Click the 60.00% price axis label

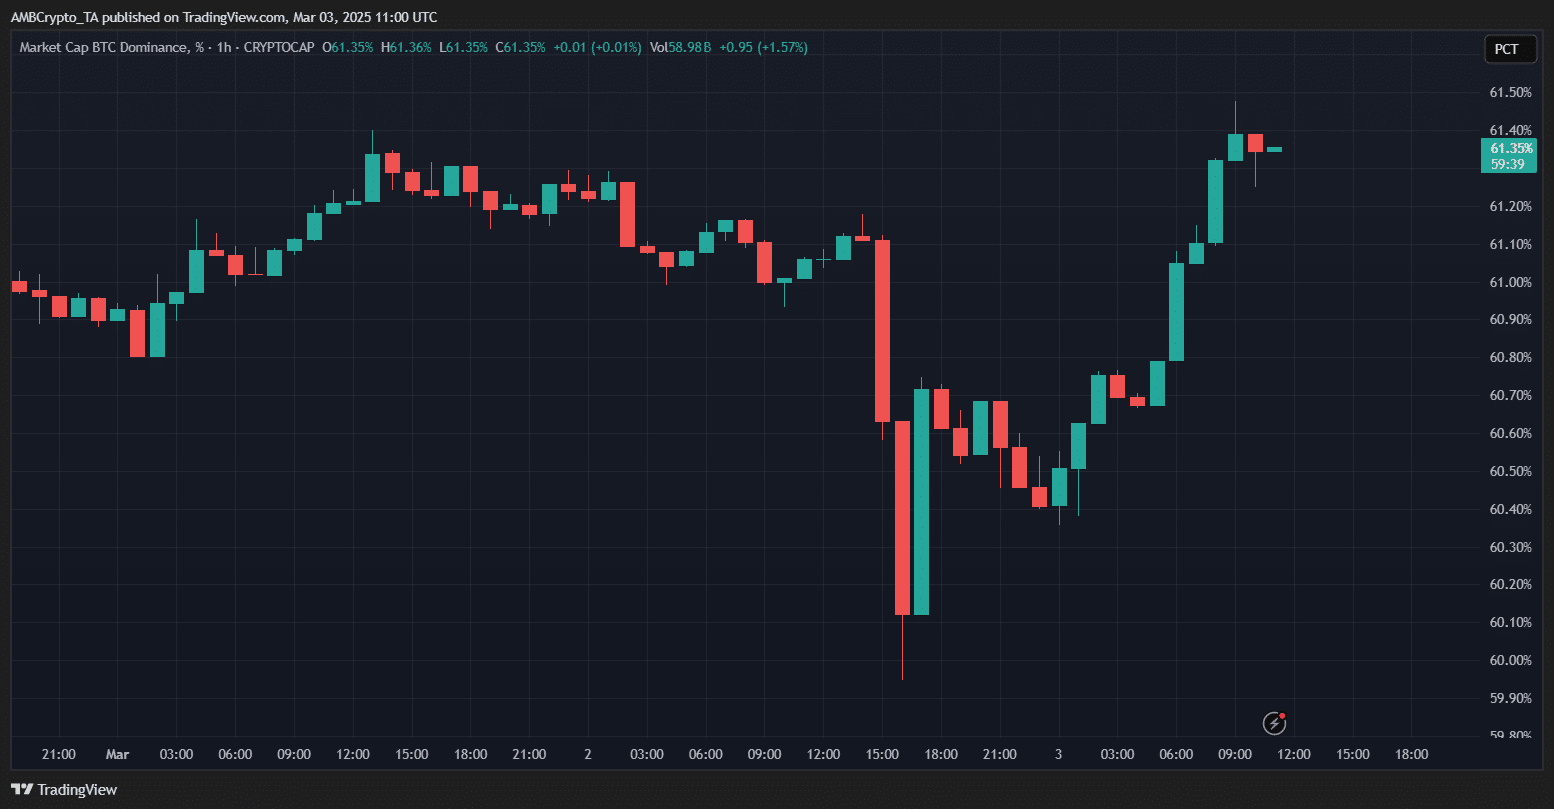click(x=1510, y=660)
